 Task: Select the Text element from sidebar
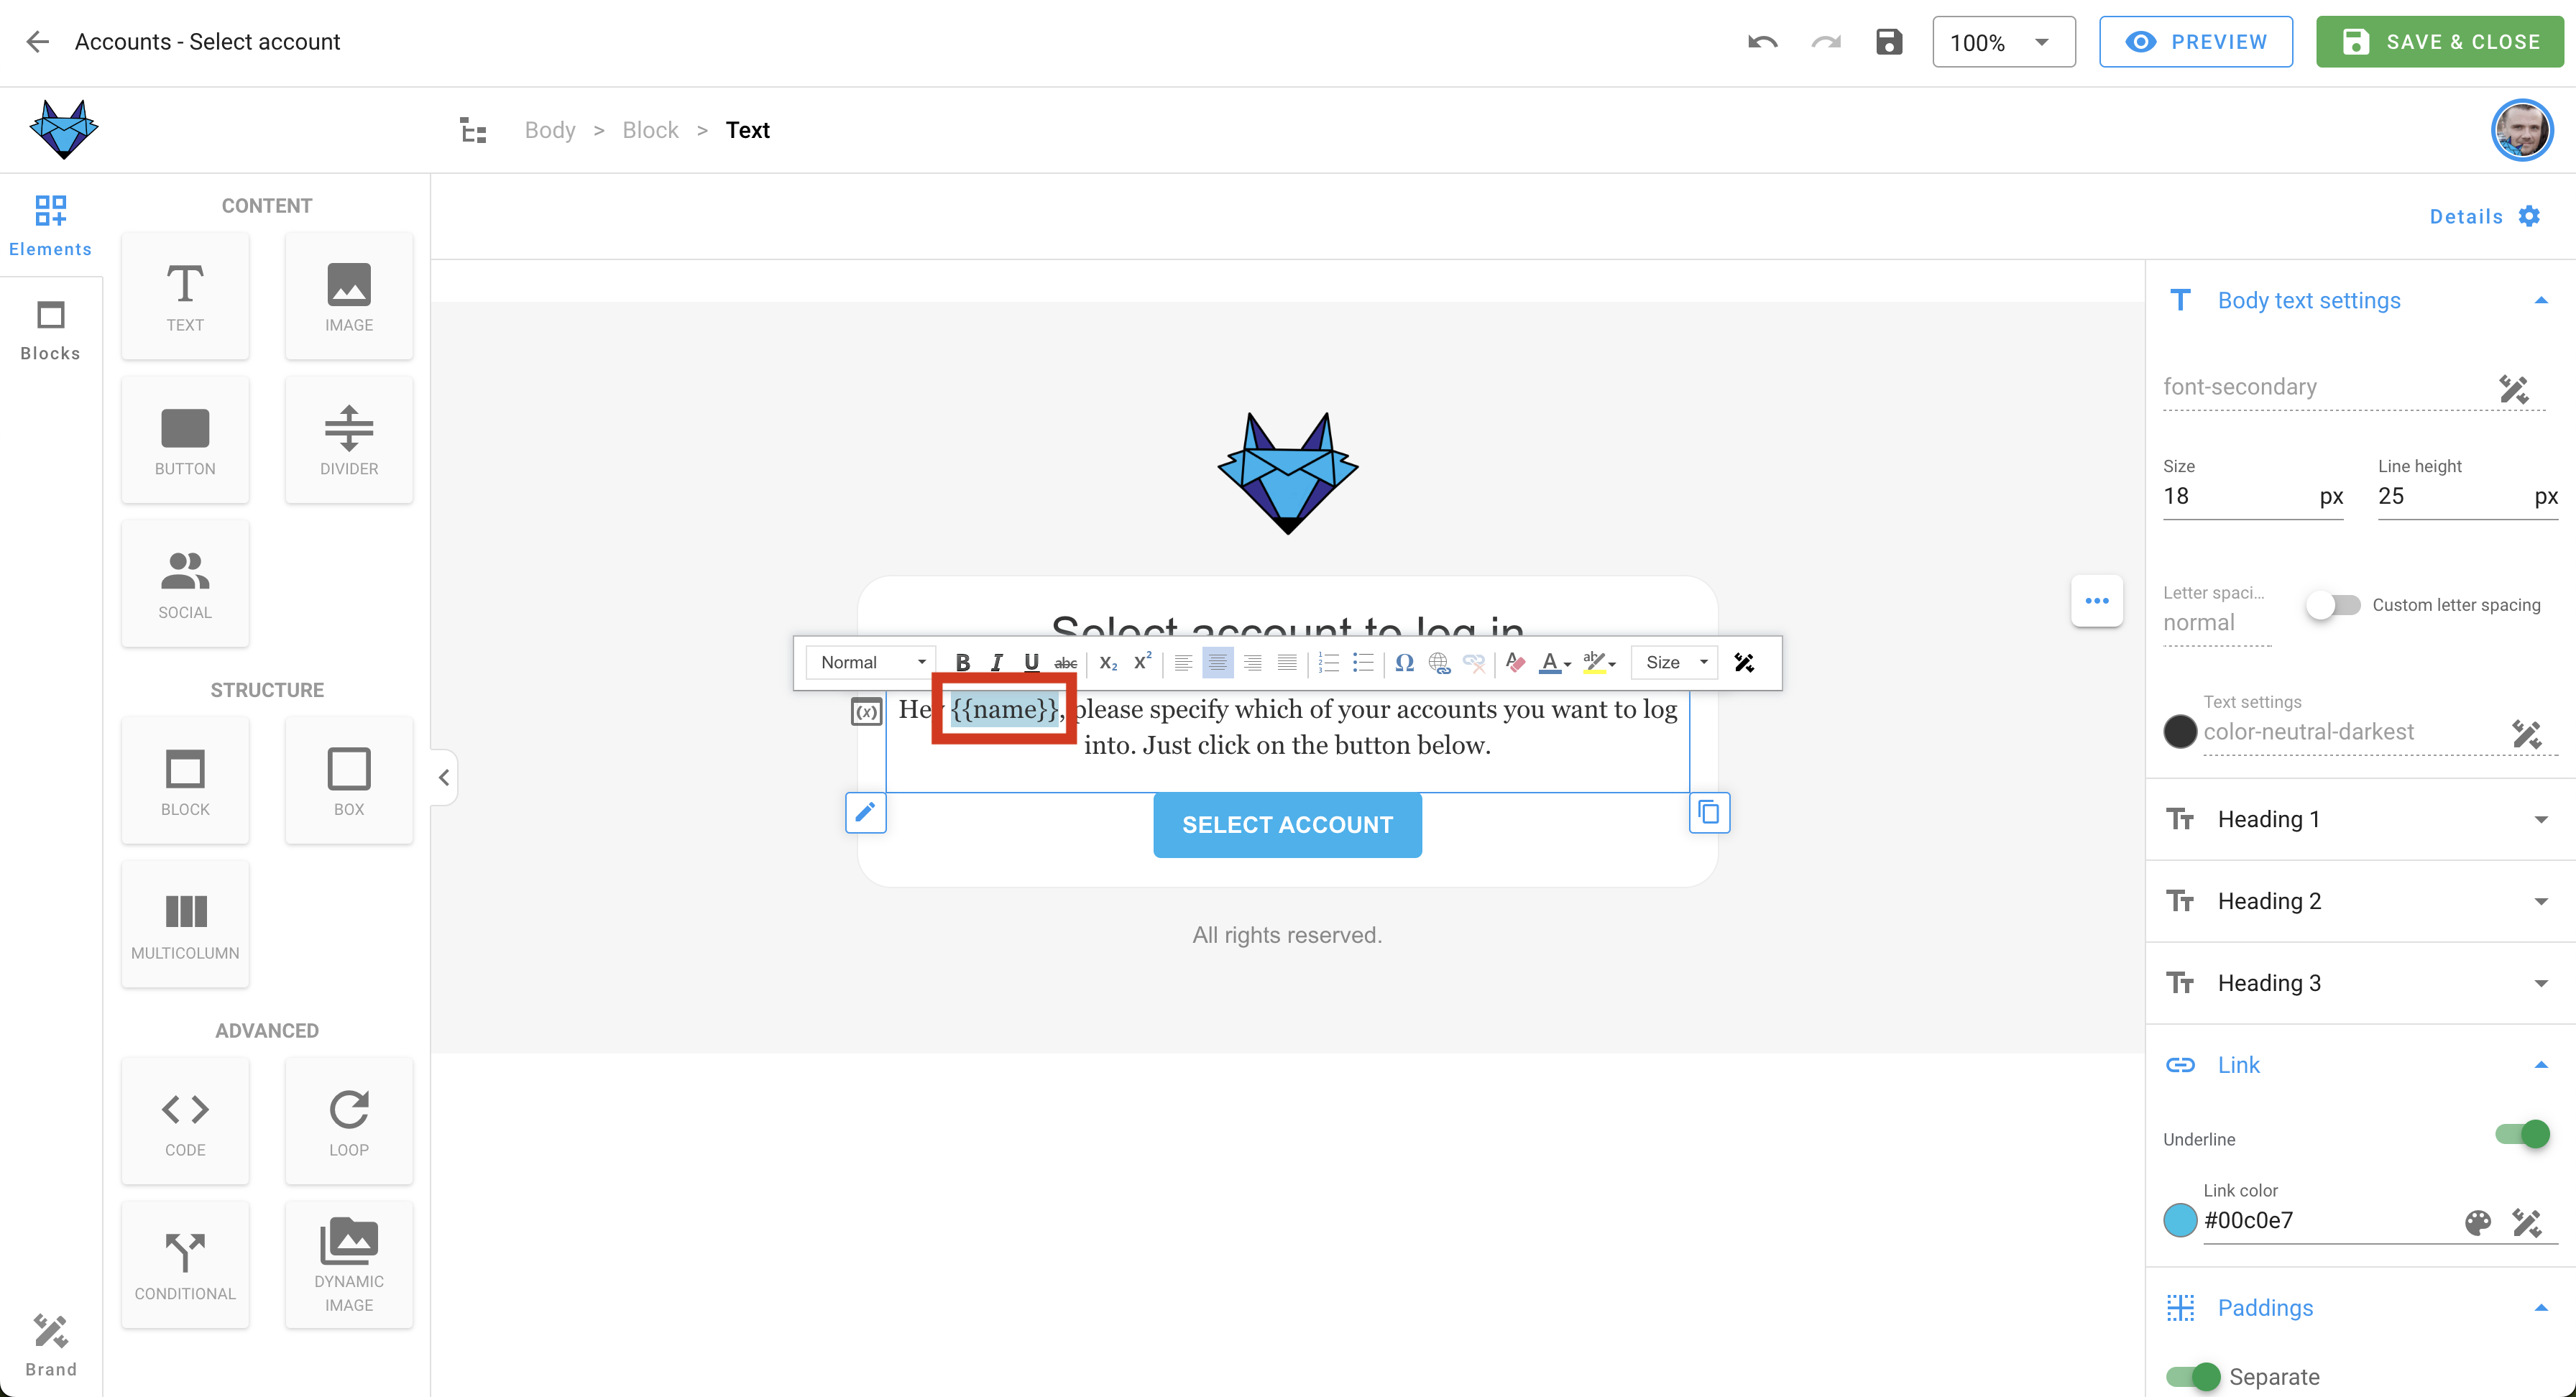[184, 296]
